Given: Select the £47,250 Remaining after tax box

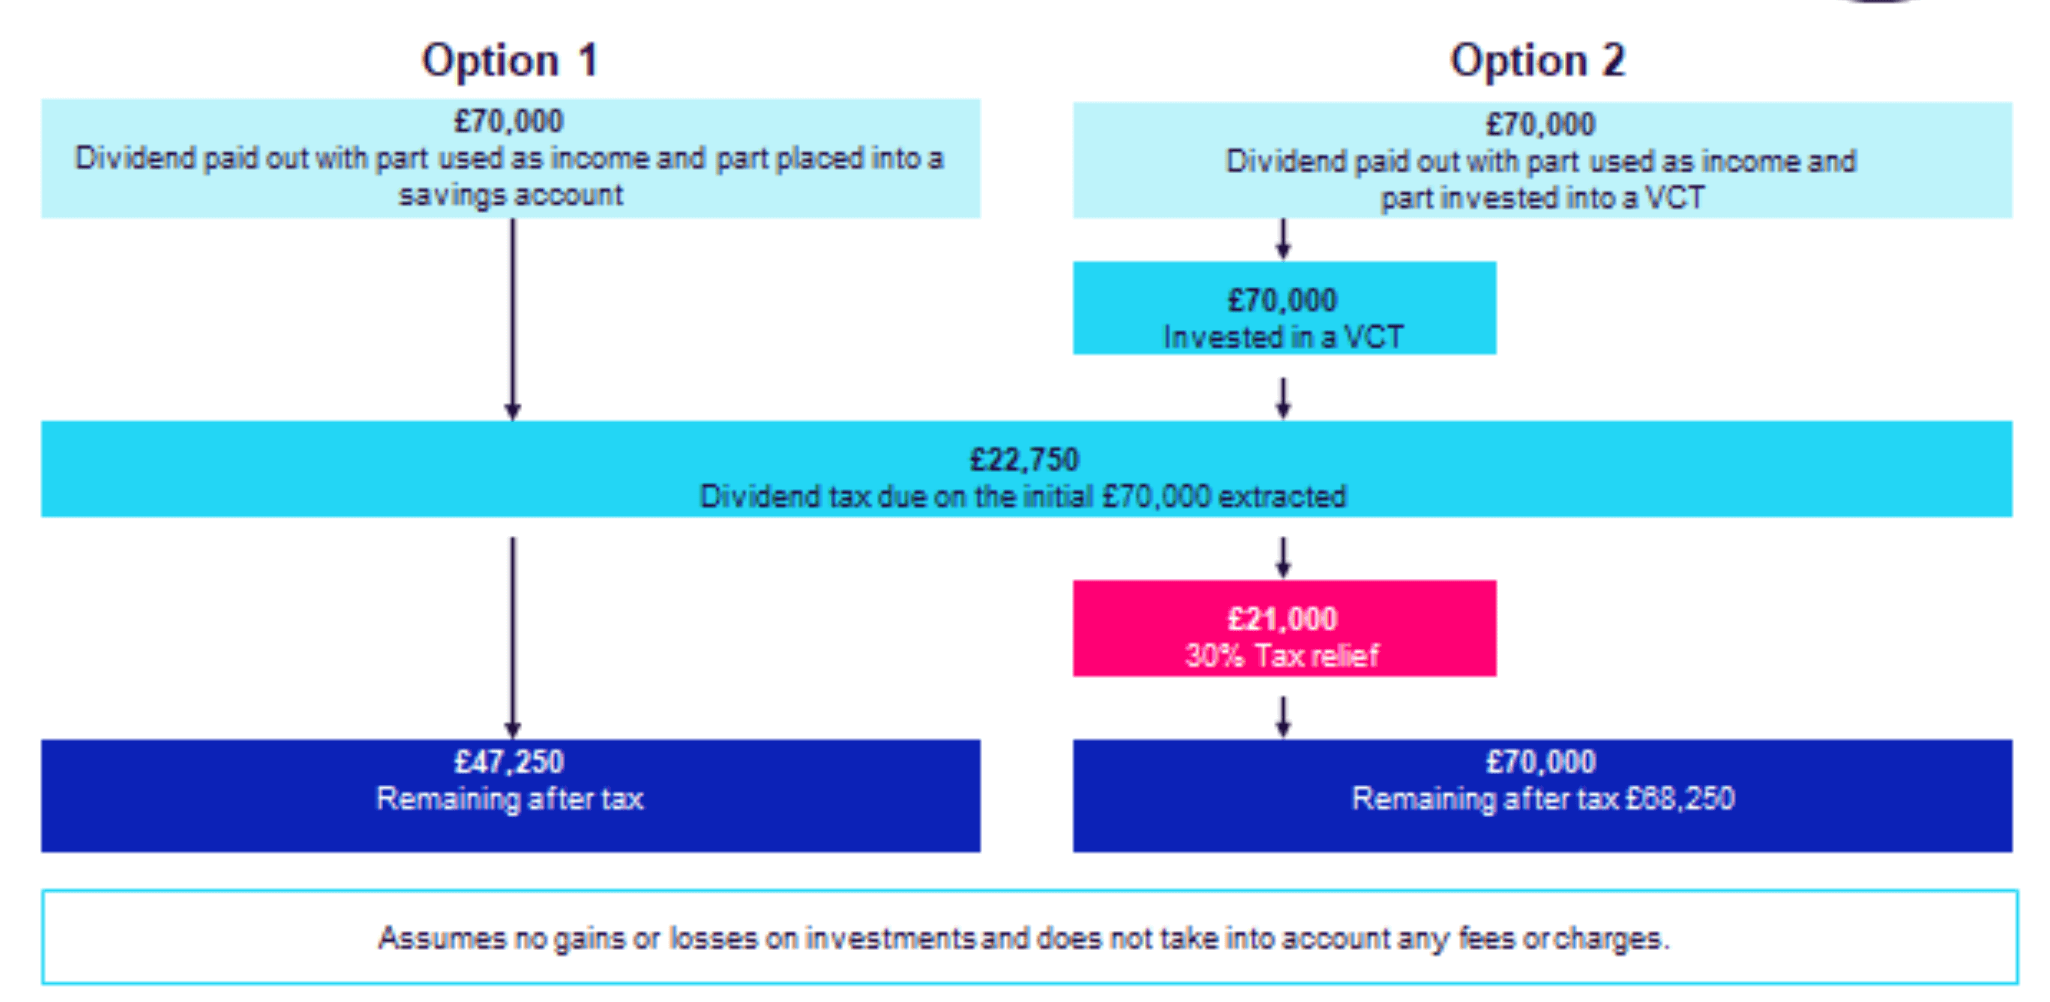Looking at the screenshot, I should [510, 796].
